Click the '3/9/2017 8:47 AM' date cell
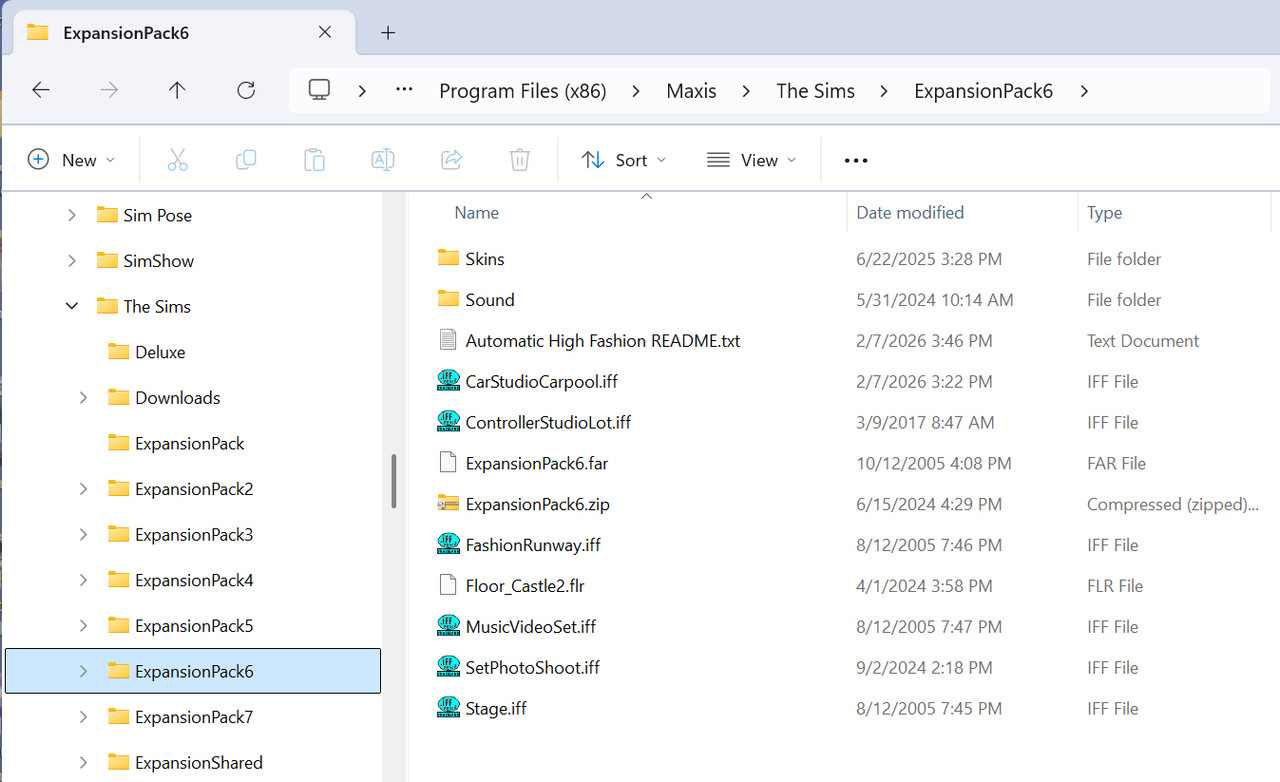This screenshot has width=1280, height=782. pos(925,422)
